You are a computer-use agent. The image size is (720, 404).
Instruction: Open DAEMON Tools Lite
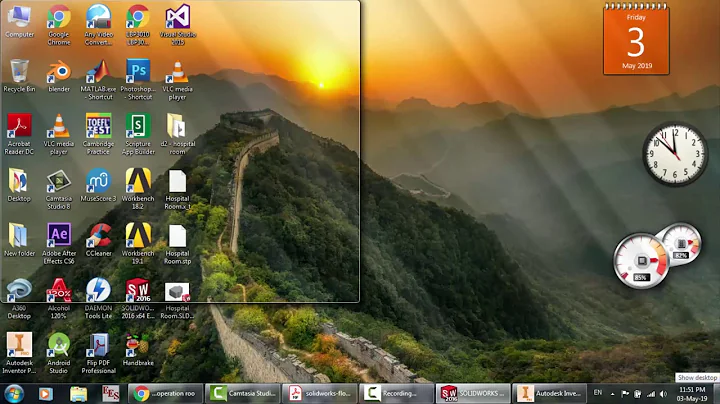(x=98, y=298)
